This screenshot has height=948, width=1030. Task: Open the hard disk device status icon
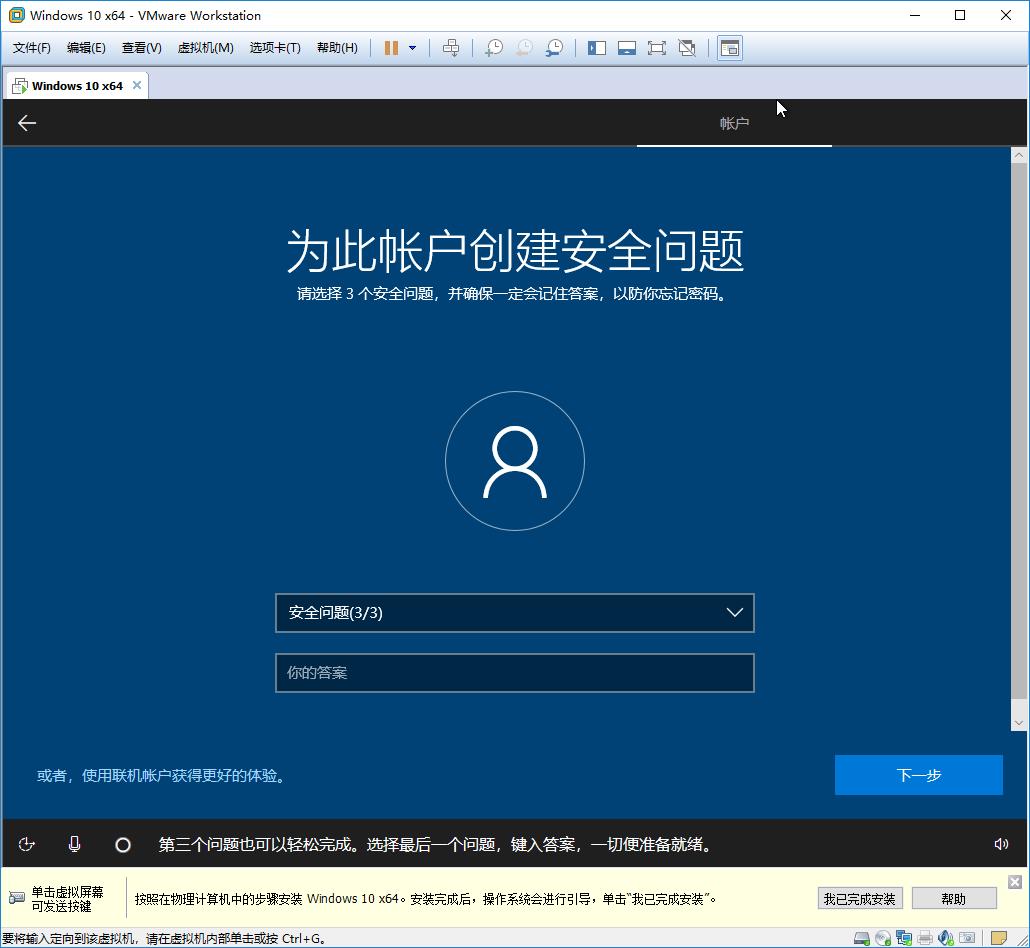[862, 938]
